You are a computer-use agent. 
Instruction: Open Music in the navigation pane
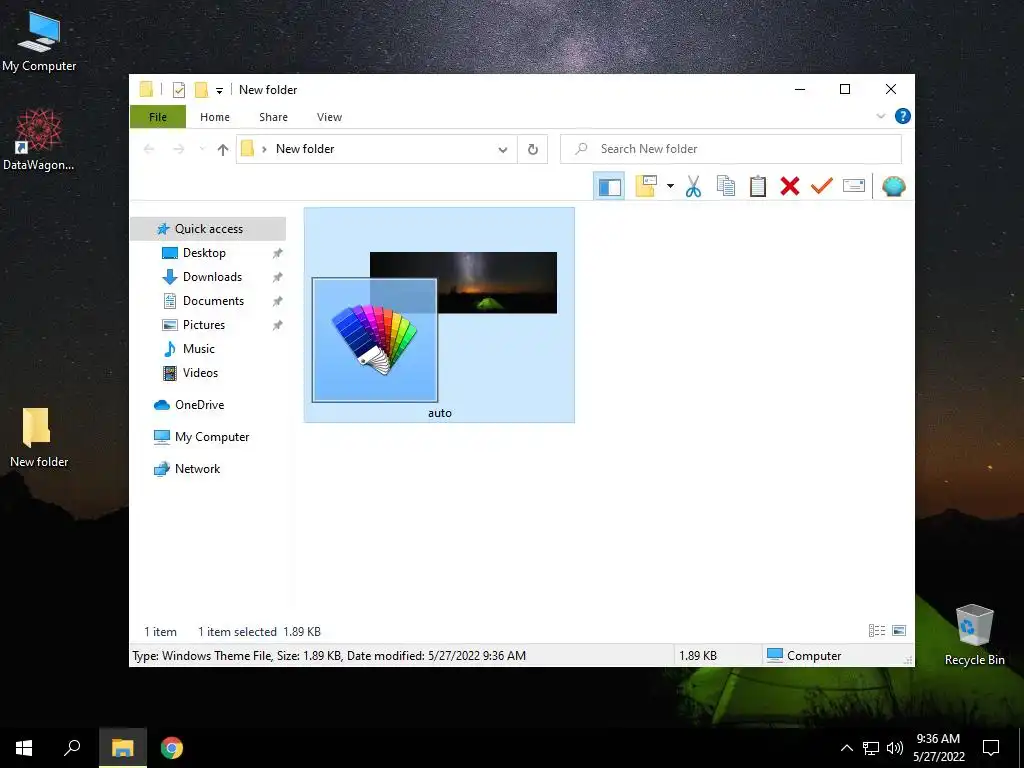point(199,349)
